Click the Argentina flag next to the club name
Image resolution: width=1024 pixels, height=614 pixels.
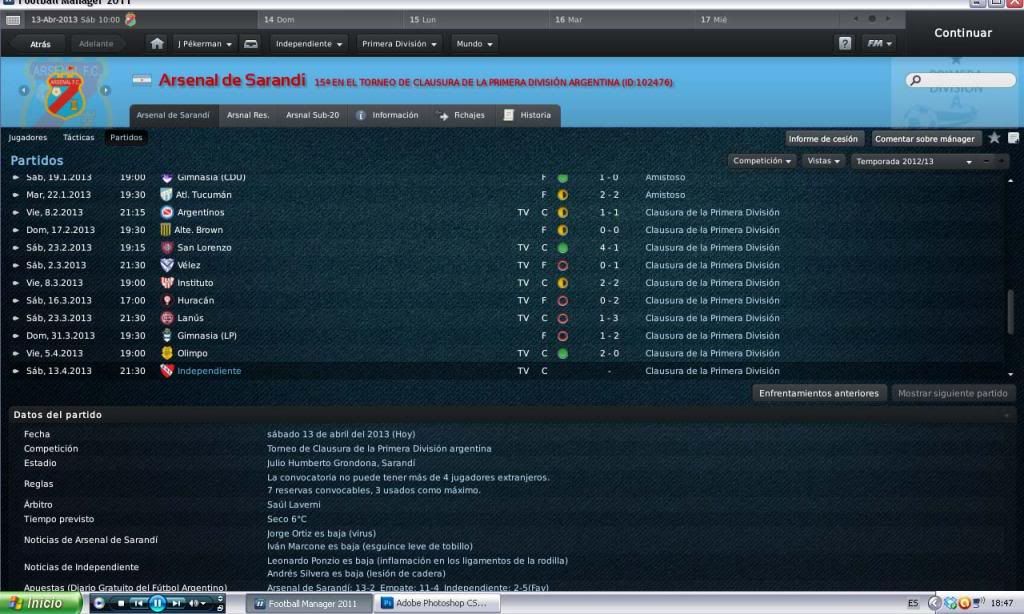click(x=142, y=80)
